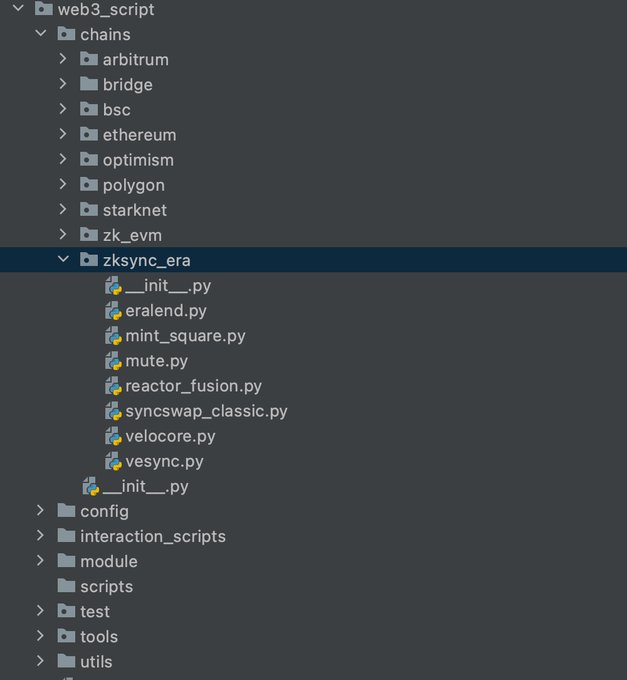
Task: Click the web3_script folder icon
Action: pyautogui.click(x=44, y=8)
